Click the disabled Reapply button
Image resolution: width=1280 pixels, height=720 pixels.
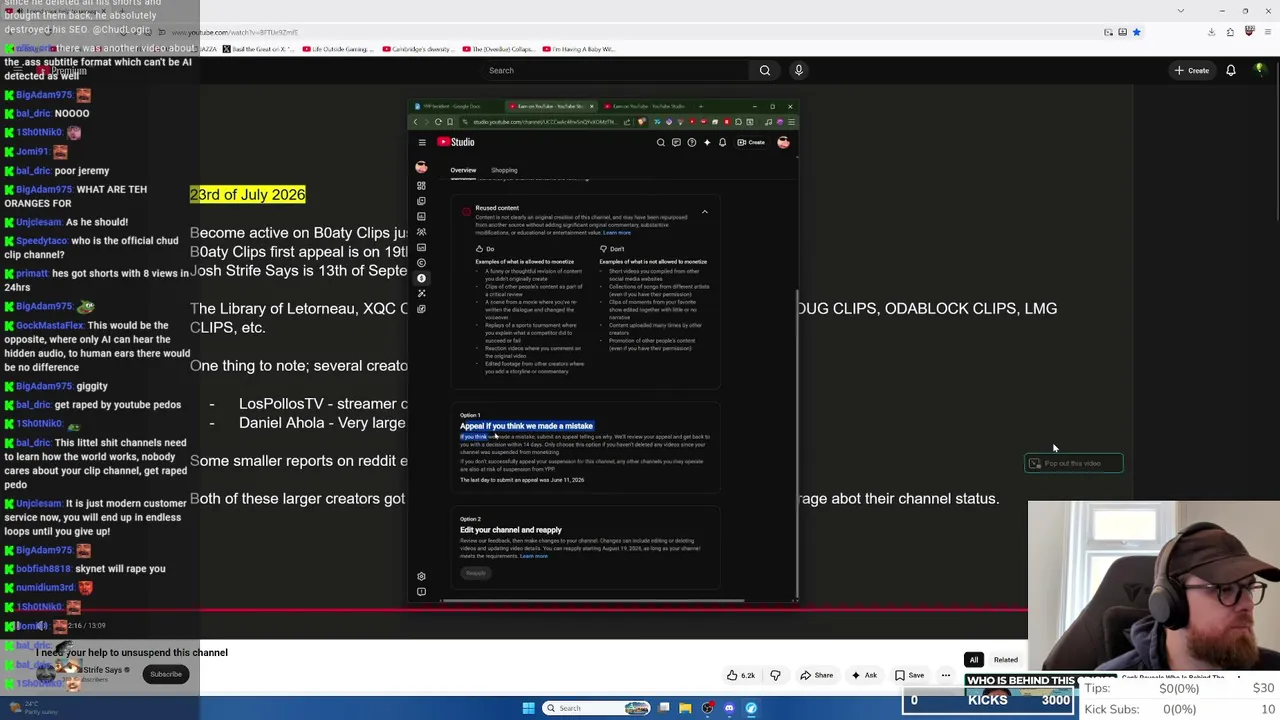click(476, 573)
